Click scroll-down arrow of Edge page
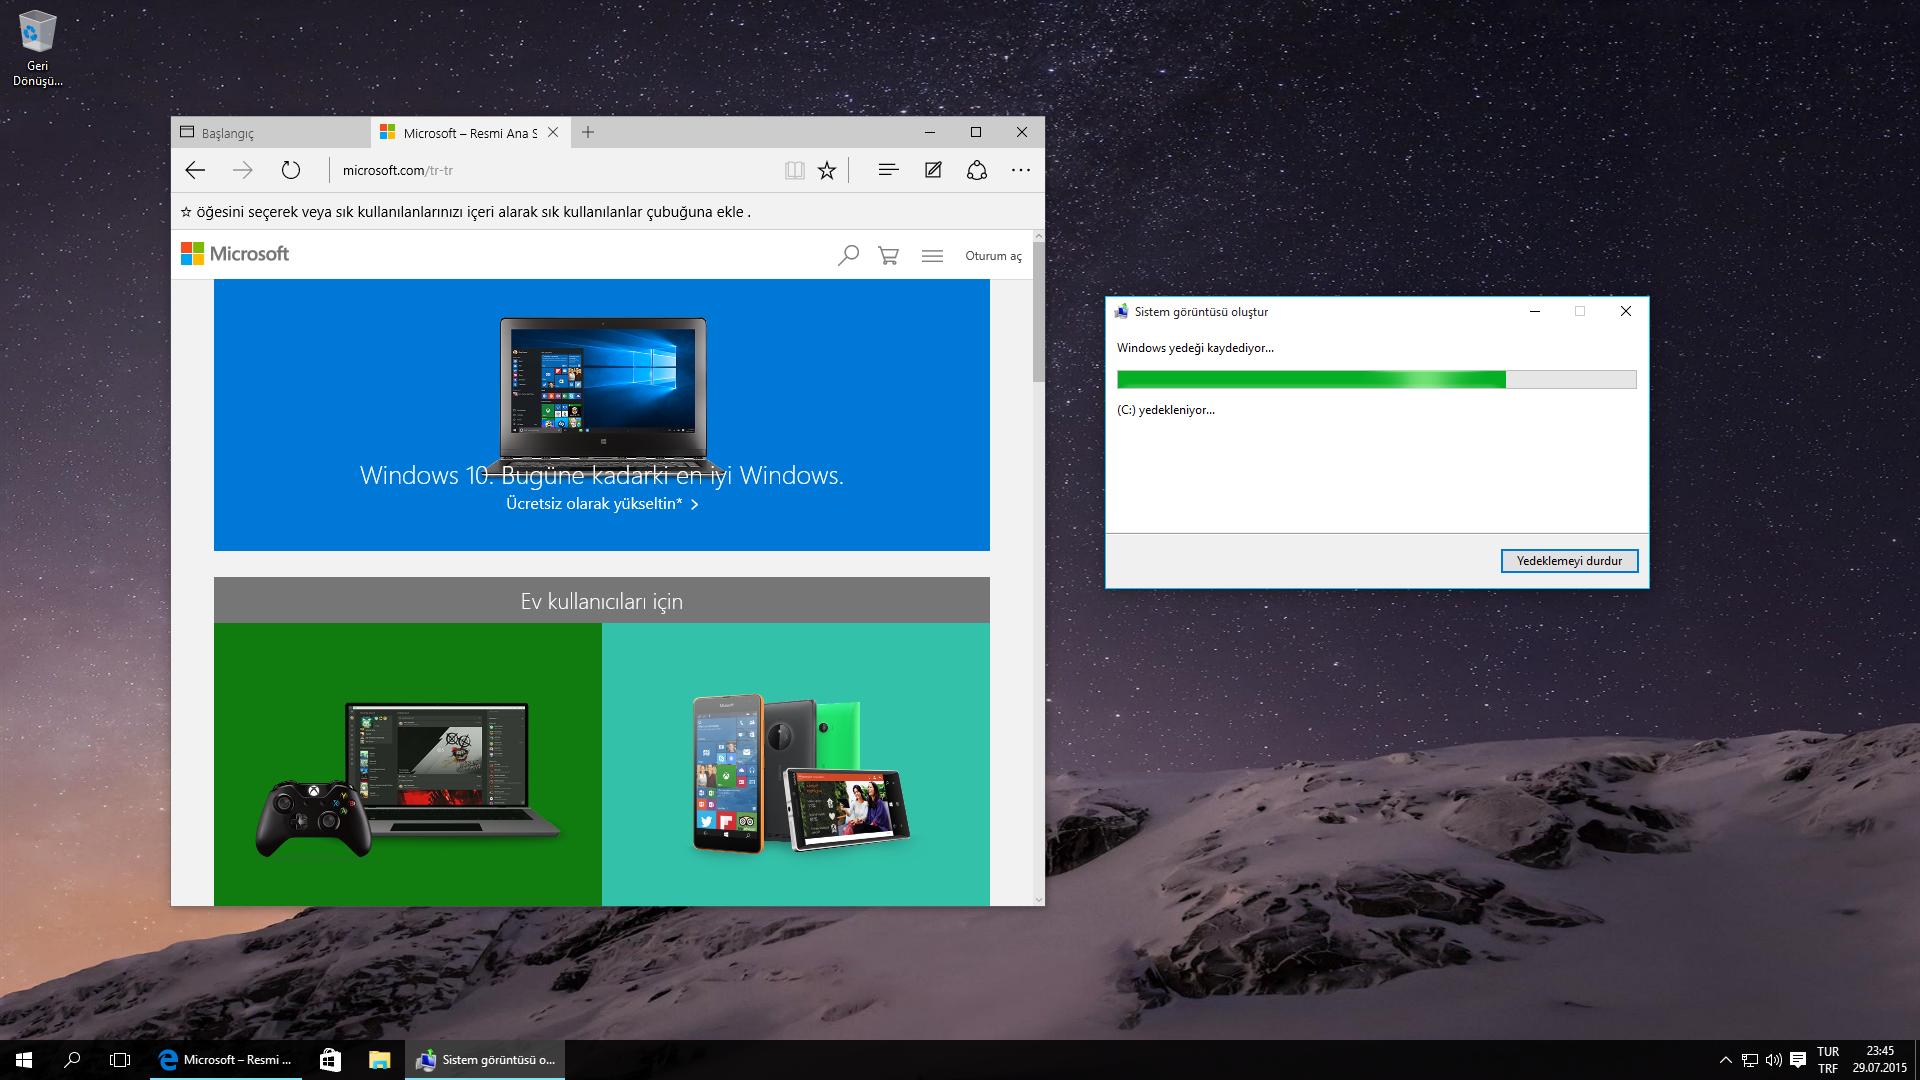The width and height of the screenshot is (1920, 1080). 1038,899
